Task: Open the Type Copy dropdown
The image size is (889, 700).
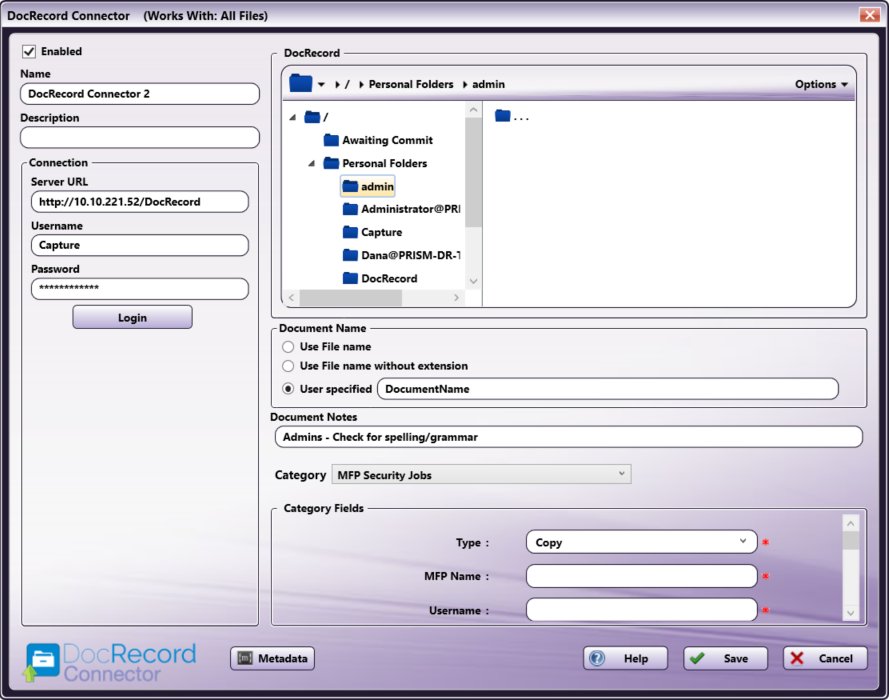Action: coord(642,542)
